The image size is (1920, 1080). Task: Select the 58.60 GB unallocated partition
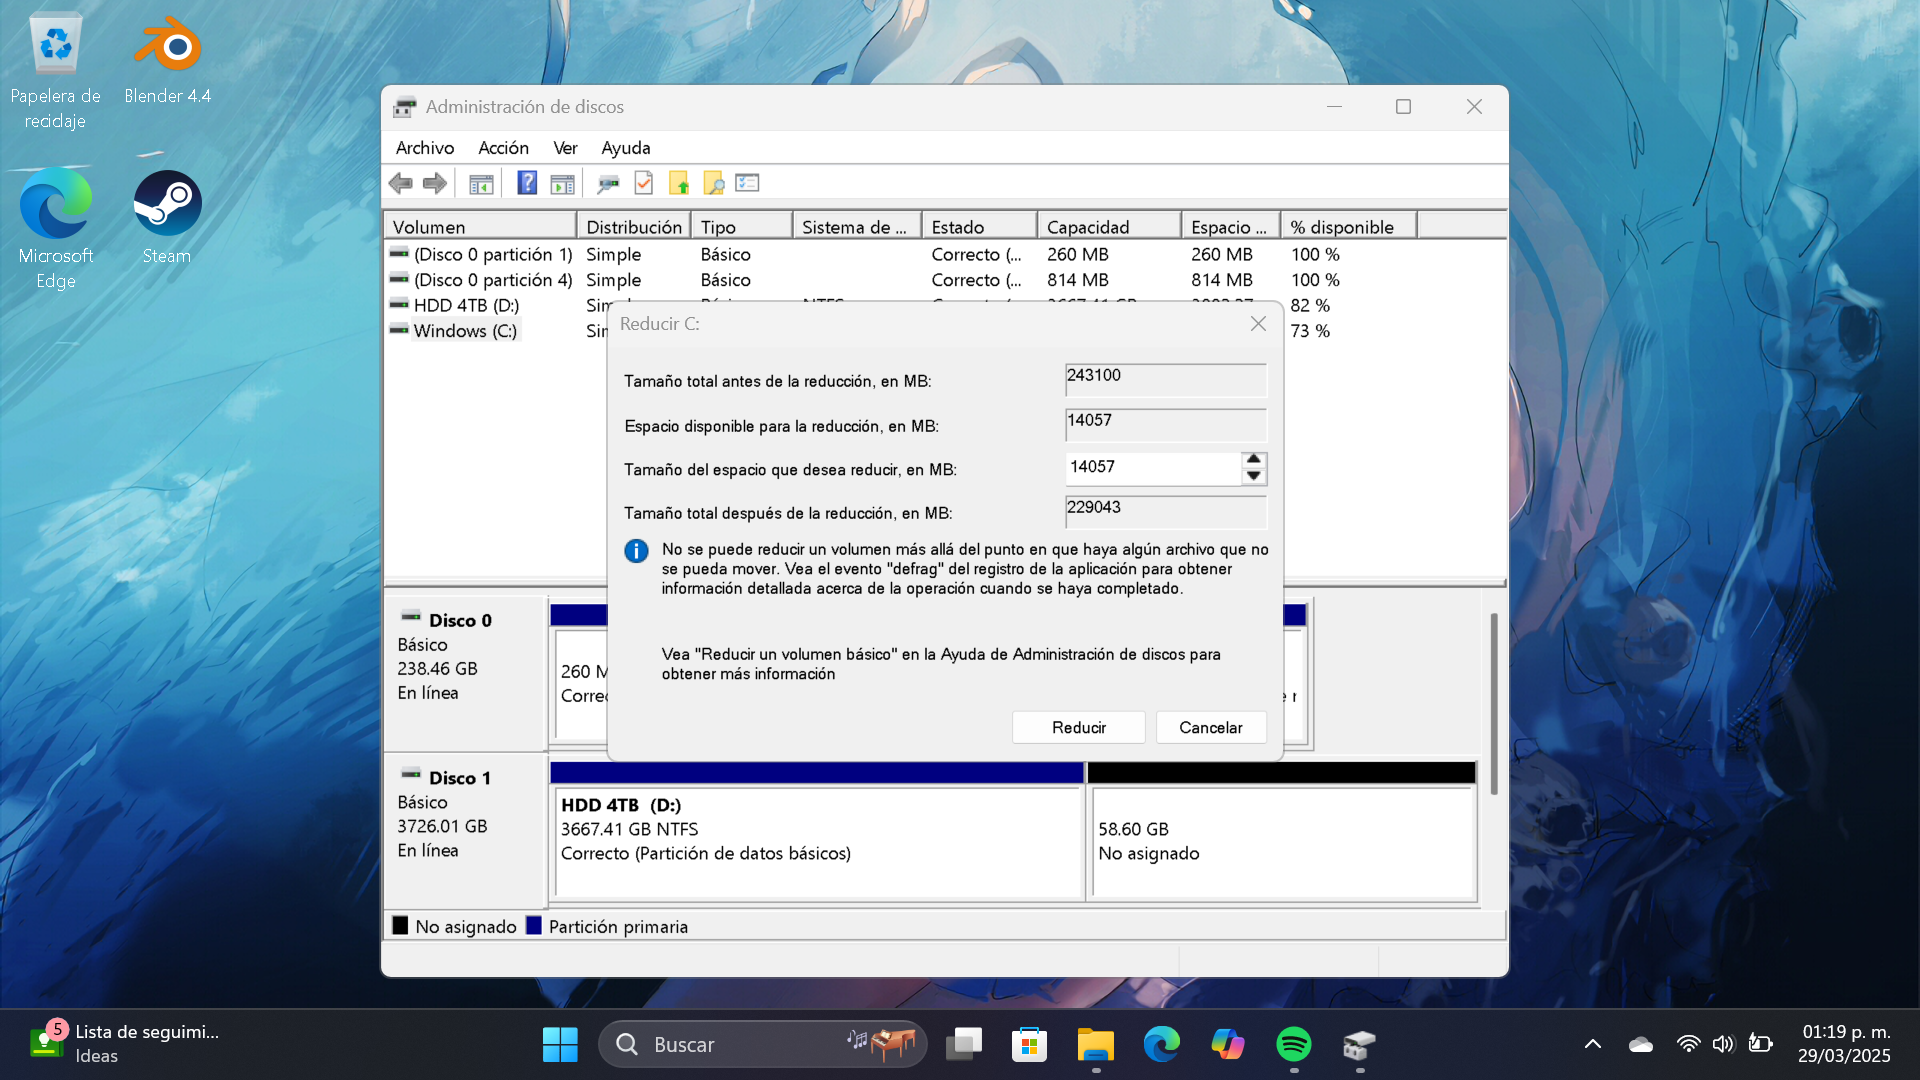[1282, 842]
